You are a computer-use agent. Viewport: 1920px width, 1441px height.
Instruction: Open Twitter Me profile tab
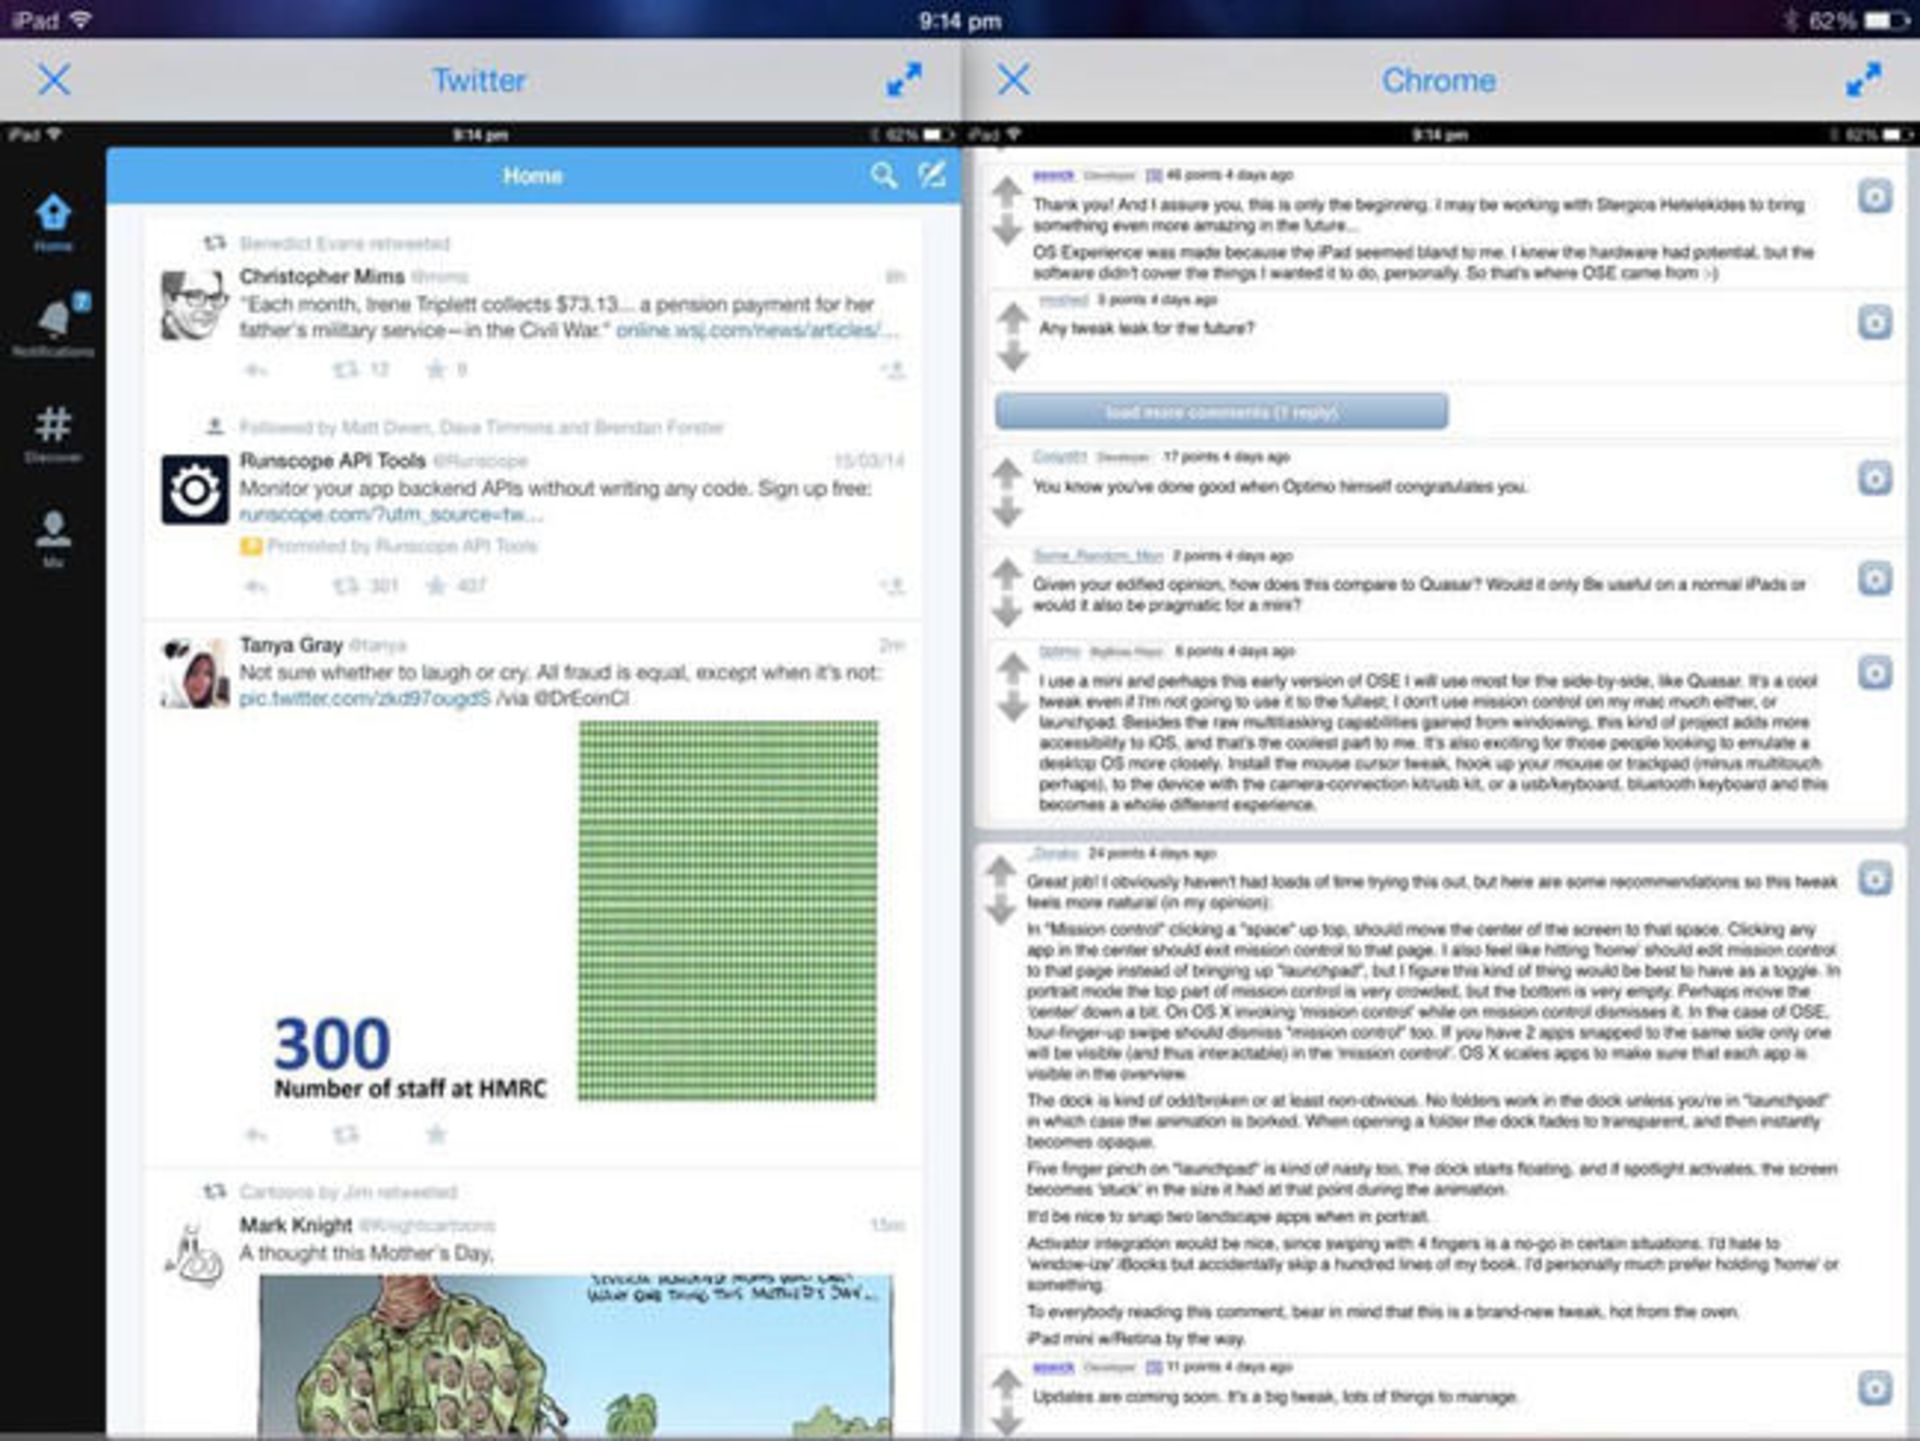tap(53, 538)
